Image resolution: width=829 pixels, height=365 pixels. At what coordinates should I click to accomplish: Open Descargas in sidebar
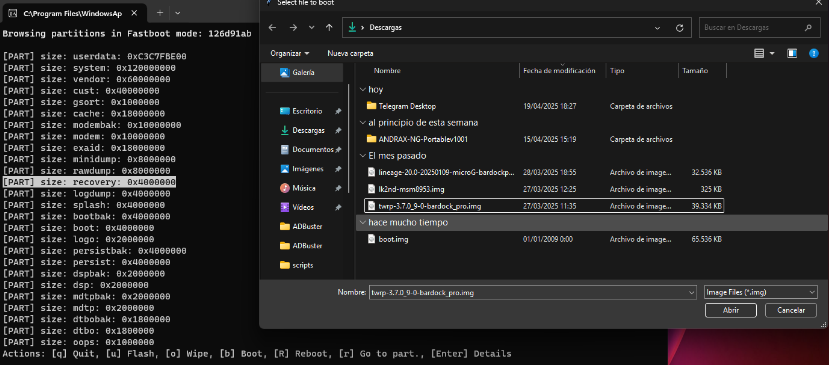click(x=310, y=130)
